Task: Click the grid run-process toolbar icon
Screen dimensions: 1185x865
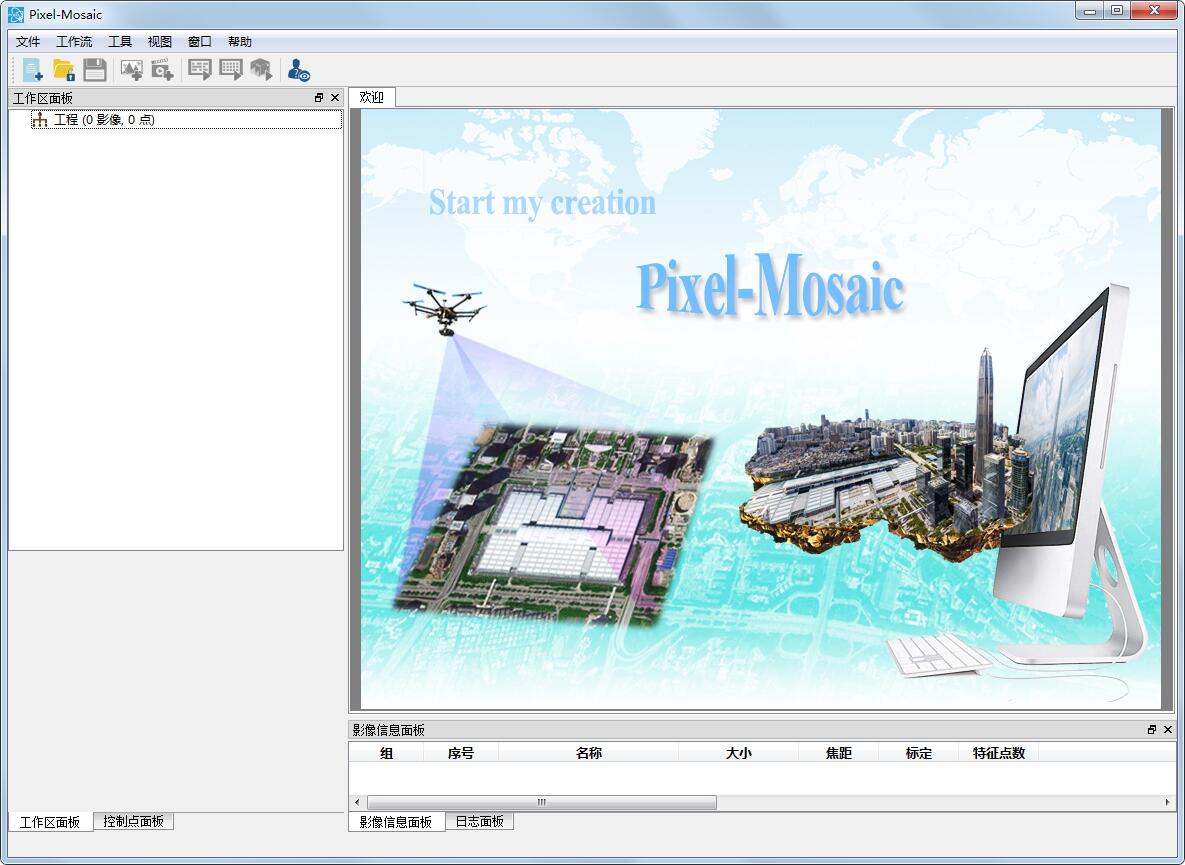Action: (231, 70)
